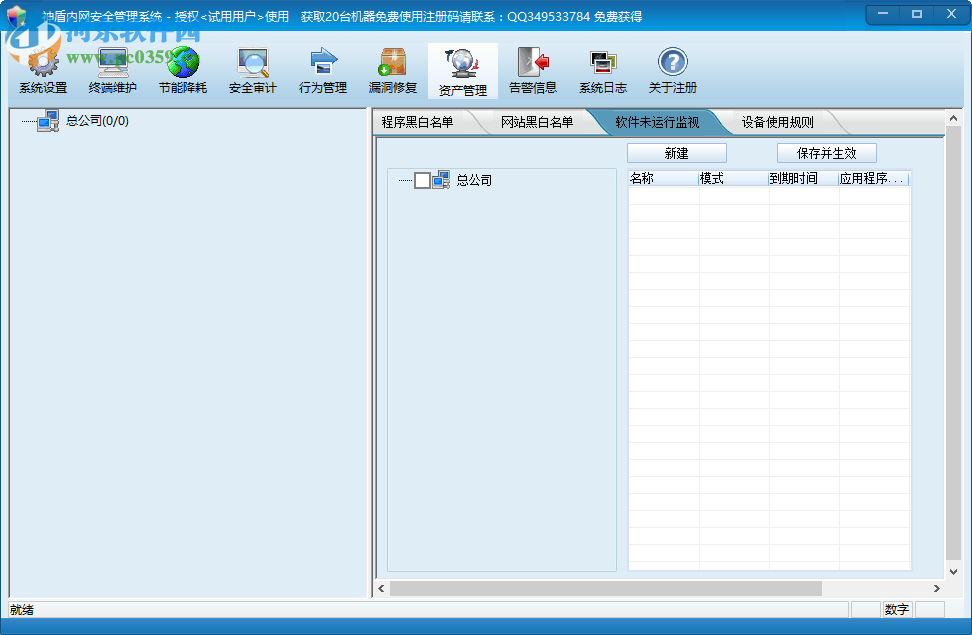Click computer icon beside 总公司(0/0)
Screen dimensions: 972x635
click(48, 120)
